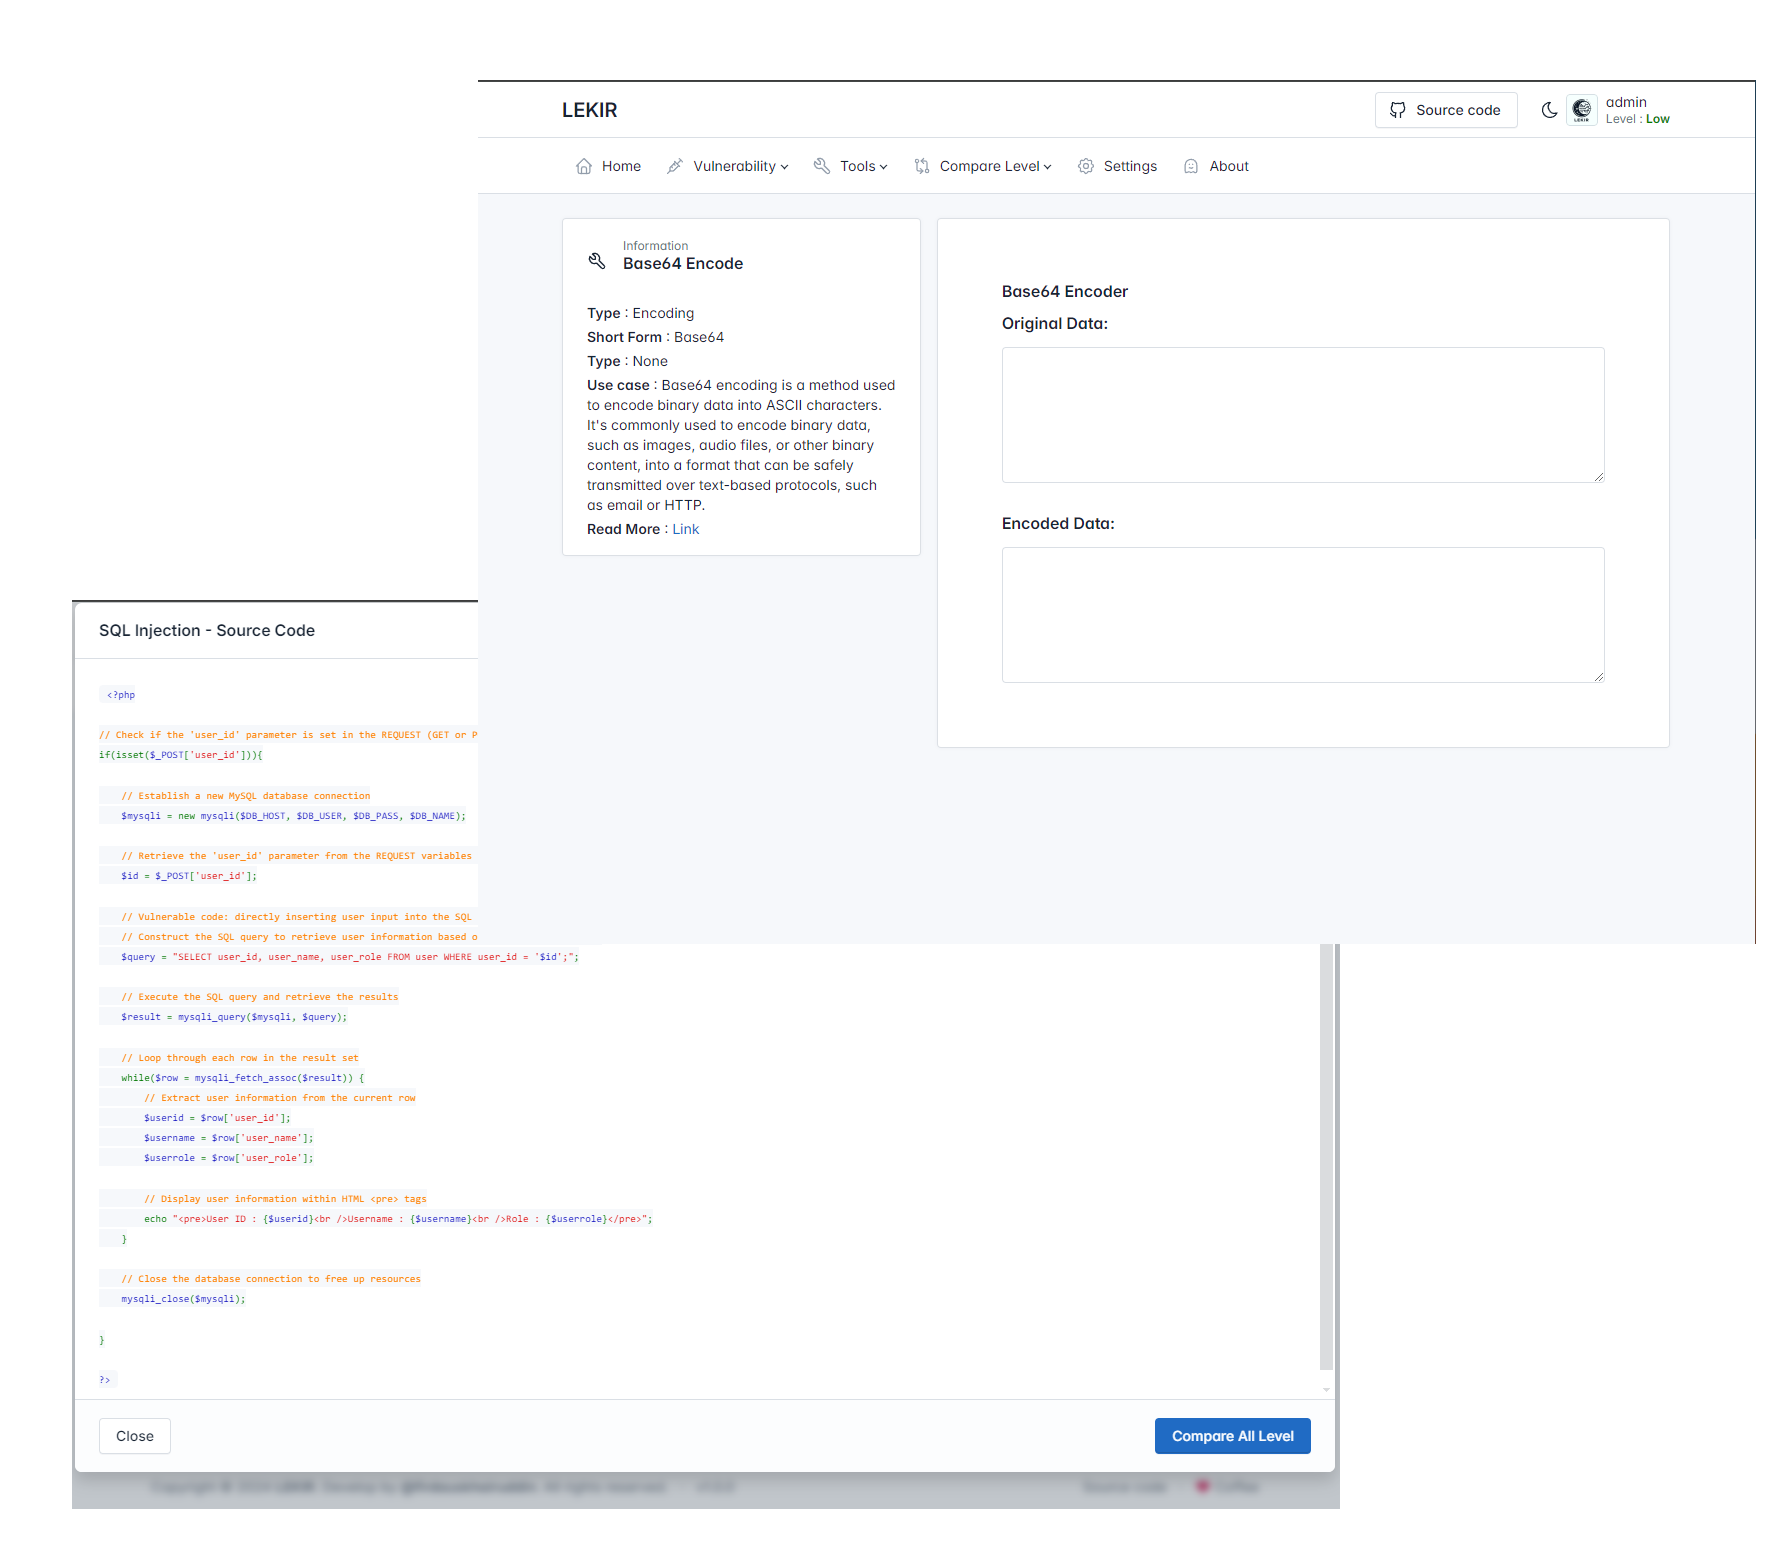Screen dimensions: 1774x1550
Task: Open the Home menu item
Action: coord(608,166)
